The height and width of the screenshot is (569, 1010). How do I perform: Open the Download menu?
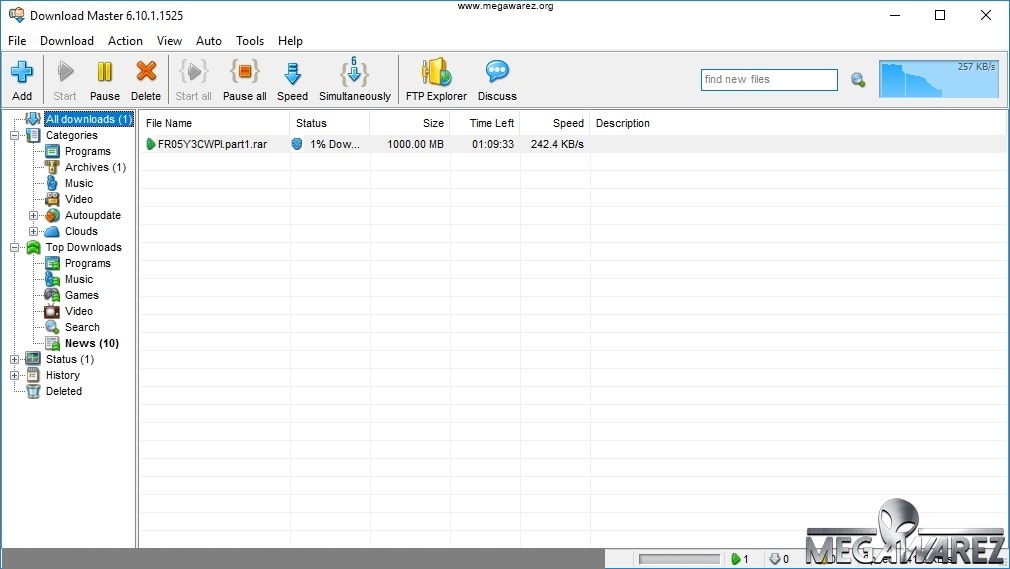(x=66, y=41)
